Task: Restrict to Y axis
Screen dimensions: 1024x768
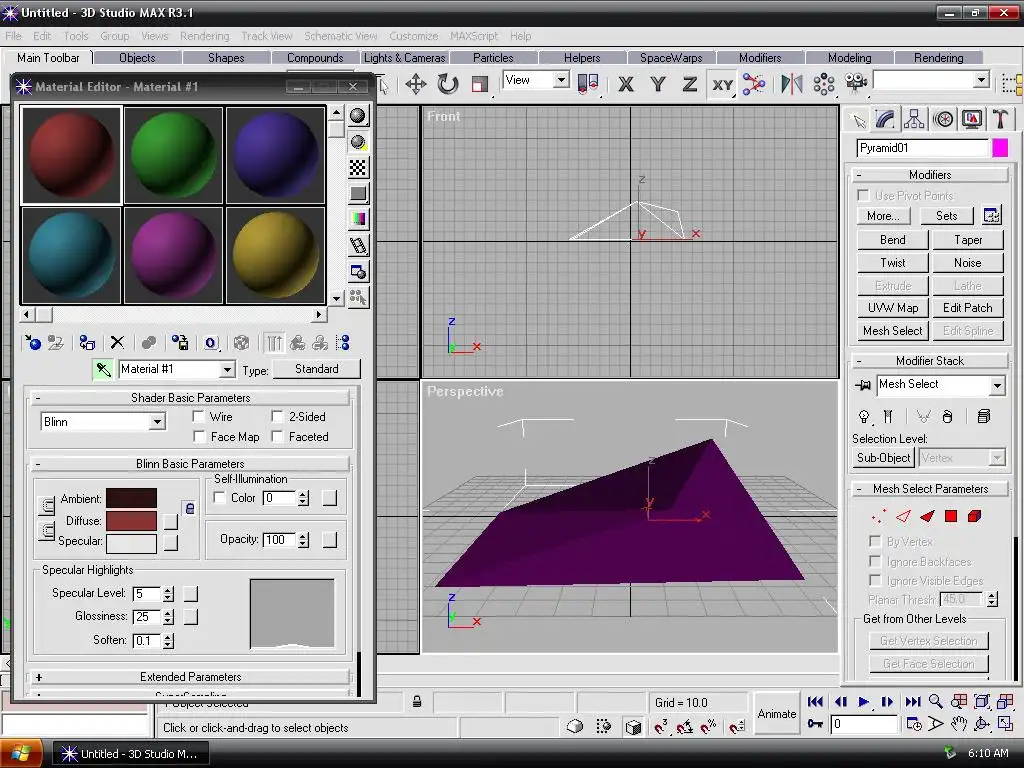Action: point(658,84)
